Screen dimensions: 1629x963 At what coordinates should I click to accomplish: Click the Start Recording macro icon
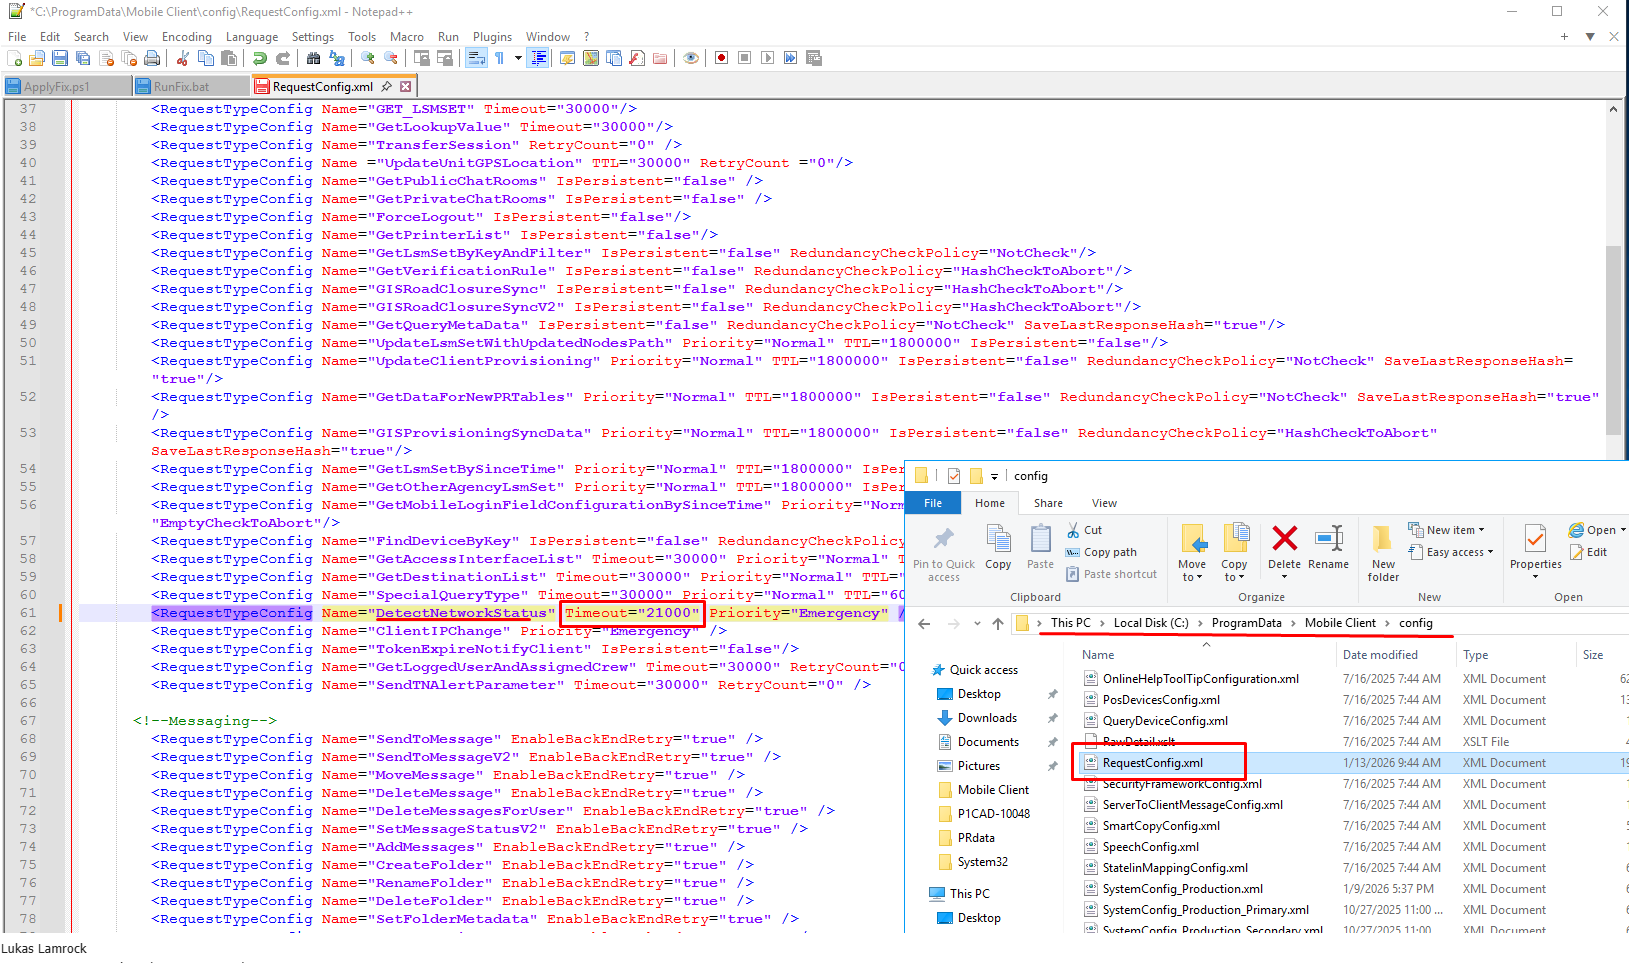[721, 58]
